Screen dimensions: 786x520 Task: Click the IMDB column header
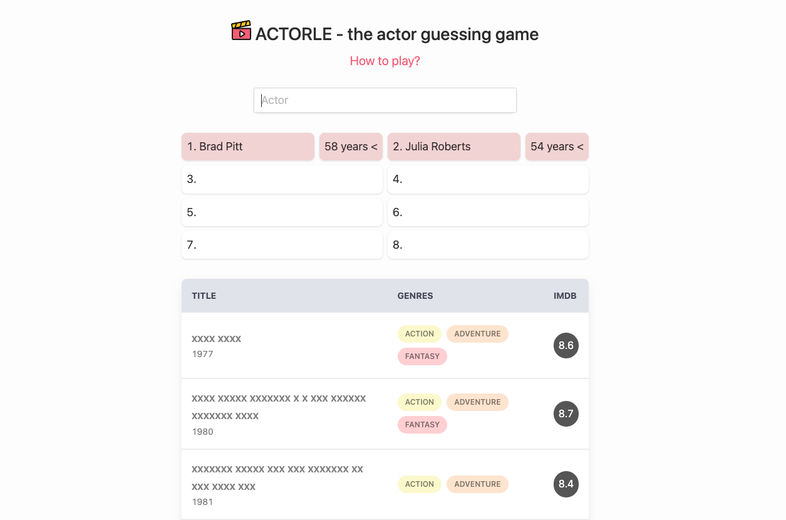(x=565, y=296)
